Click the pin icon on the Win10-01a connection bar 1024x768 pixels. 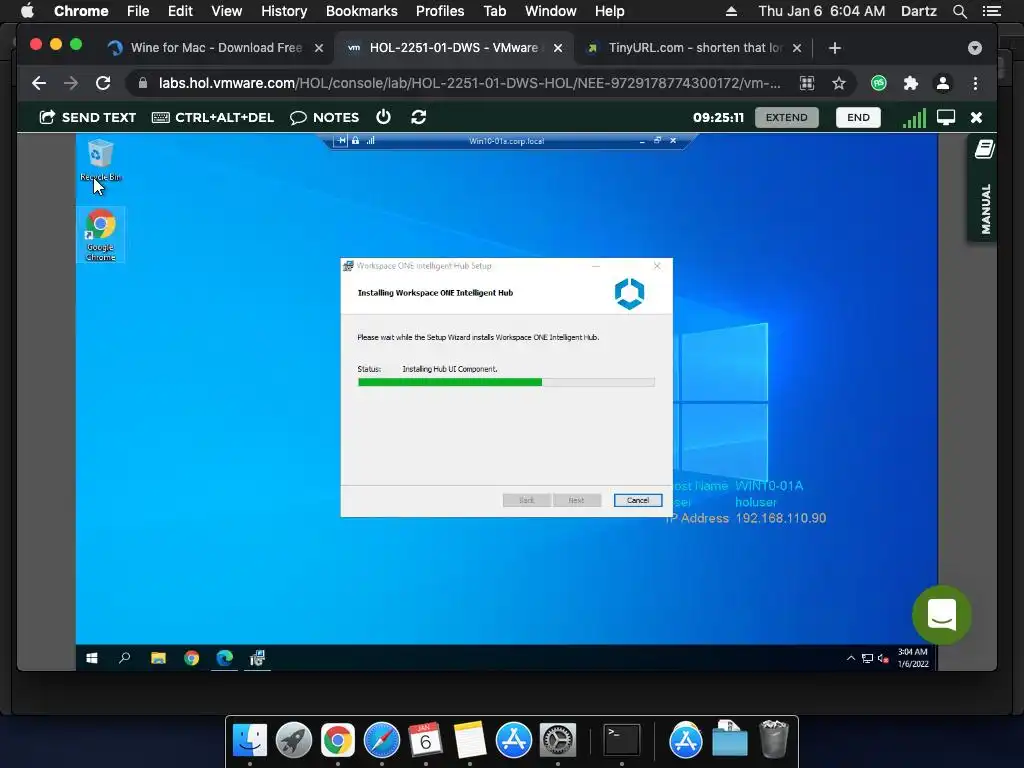coord(341,140)
